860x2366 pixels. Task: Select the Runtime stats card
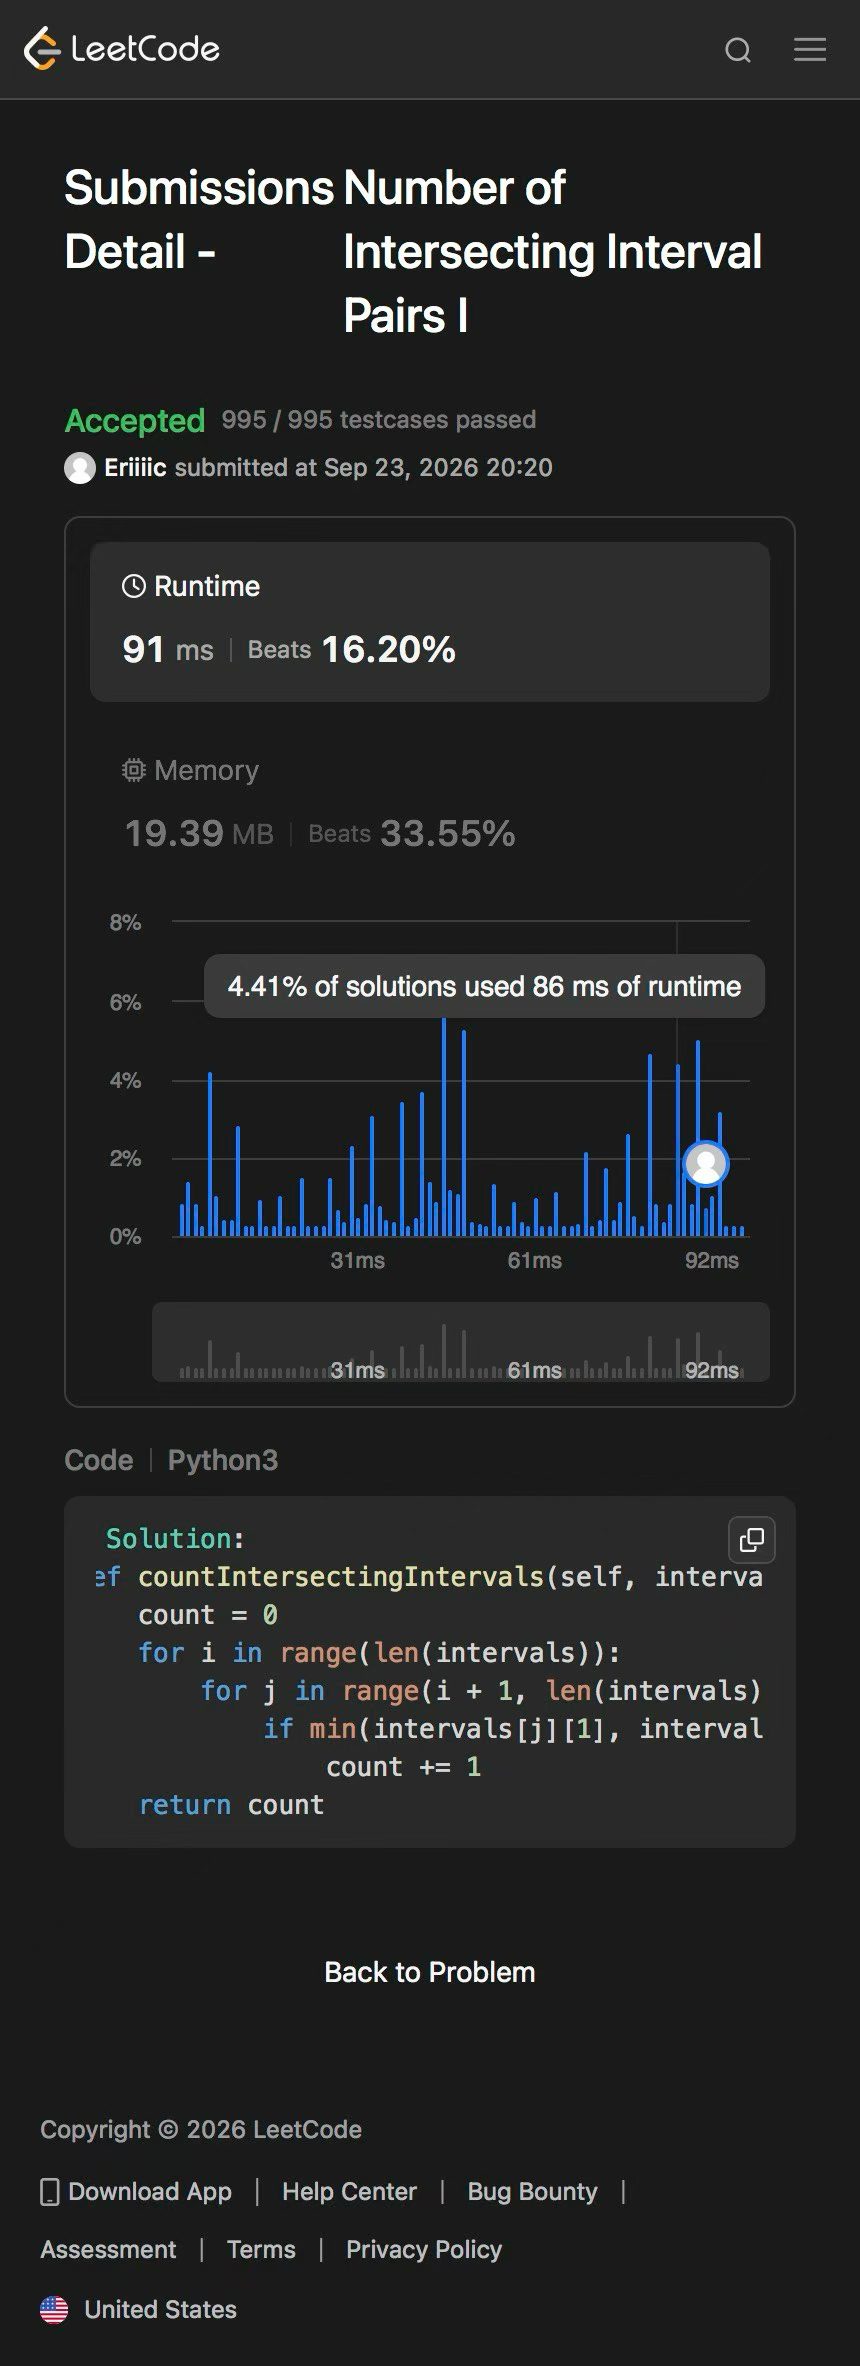pos(430,622)
